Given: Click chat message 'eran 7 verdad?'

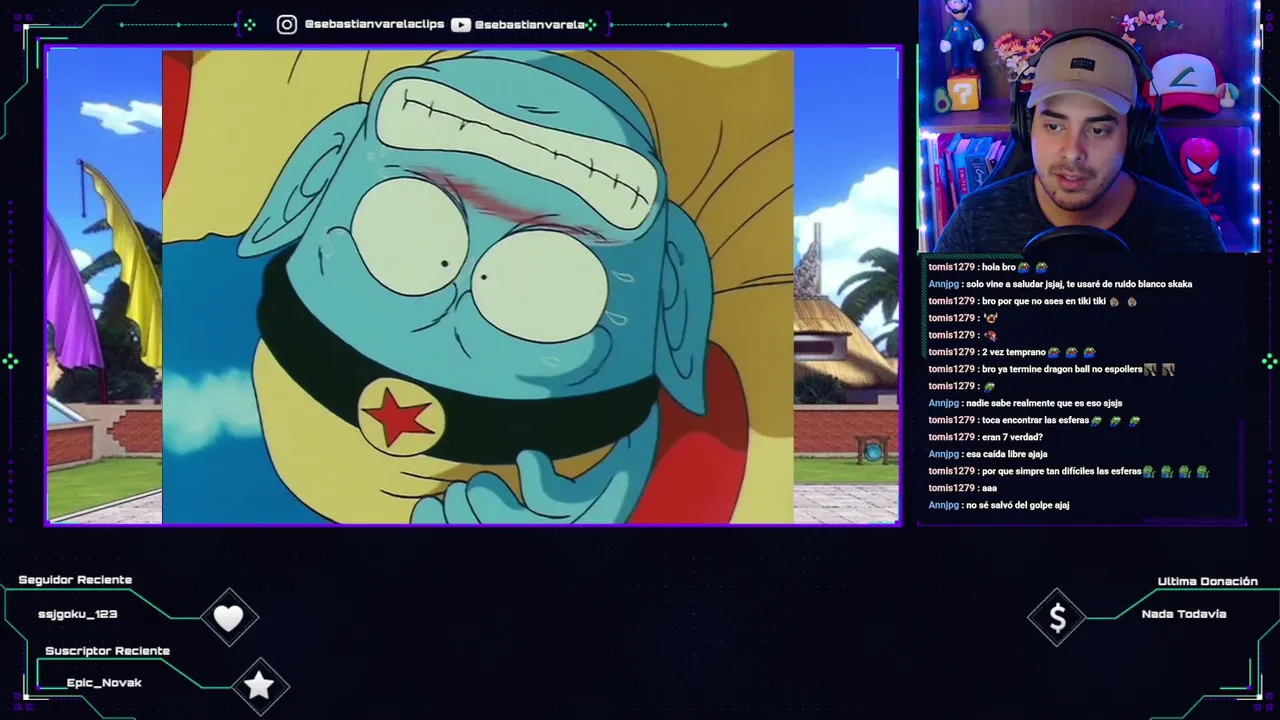Looking at the screenshot, I should point(985,437).
